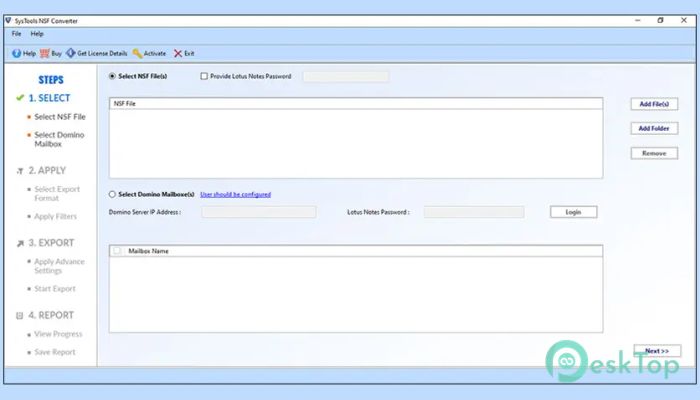Select the 'Select NSF File(s)' radio button

[112, 76]
